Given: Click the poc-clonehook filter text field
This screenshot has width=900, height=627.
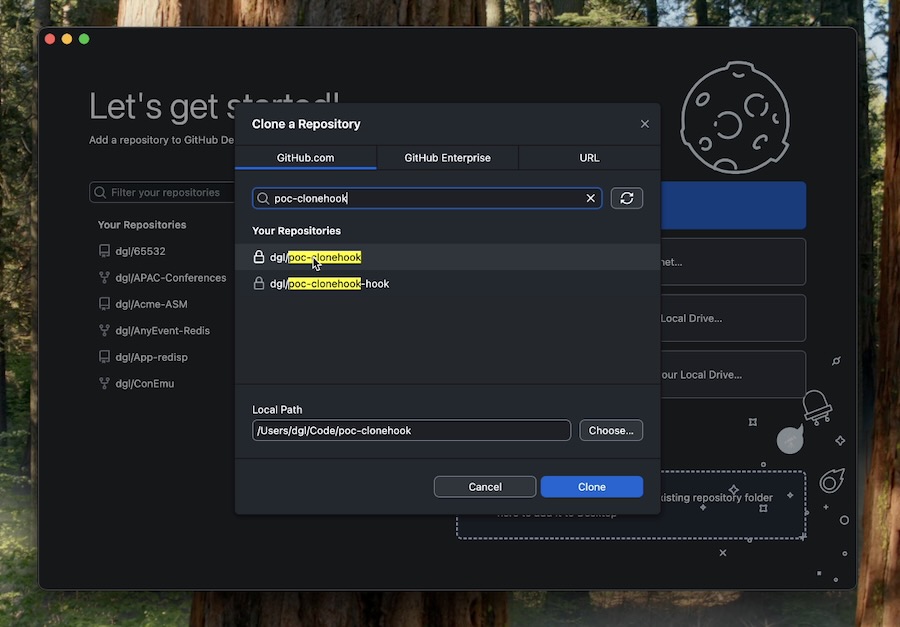Looking at the screenshot, I should (x=427, y=198).
